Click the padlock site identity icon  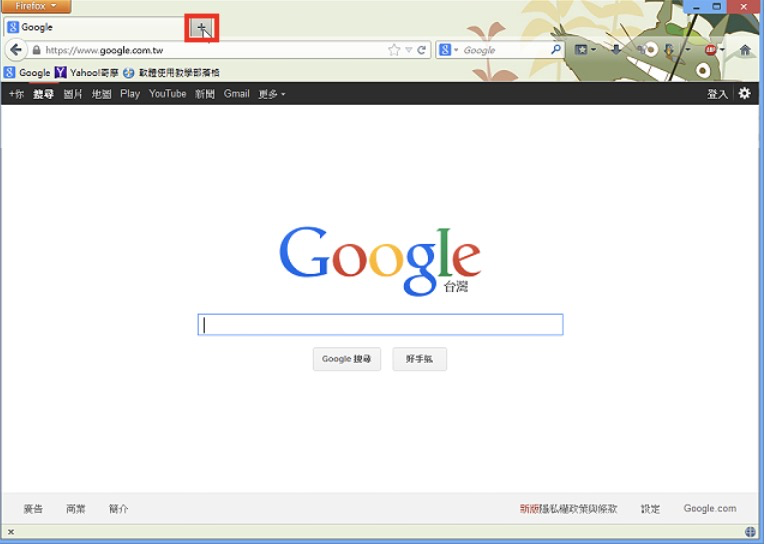[x=36, y=50]
